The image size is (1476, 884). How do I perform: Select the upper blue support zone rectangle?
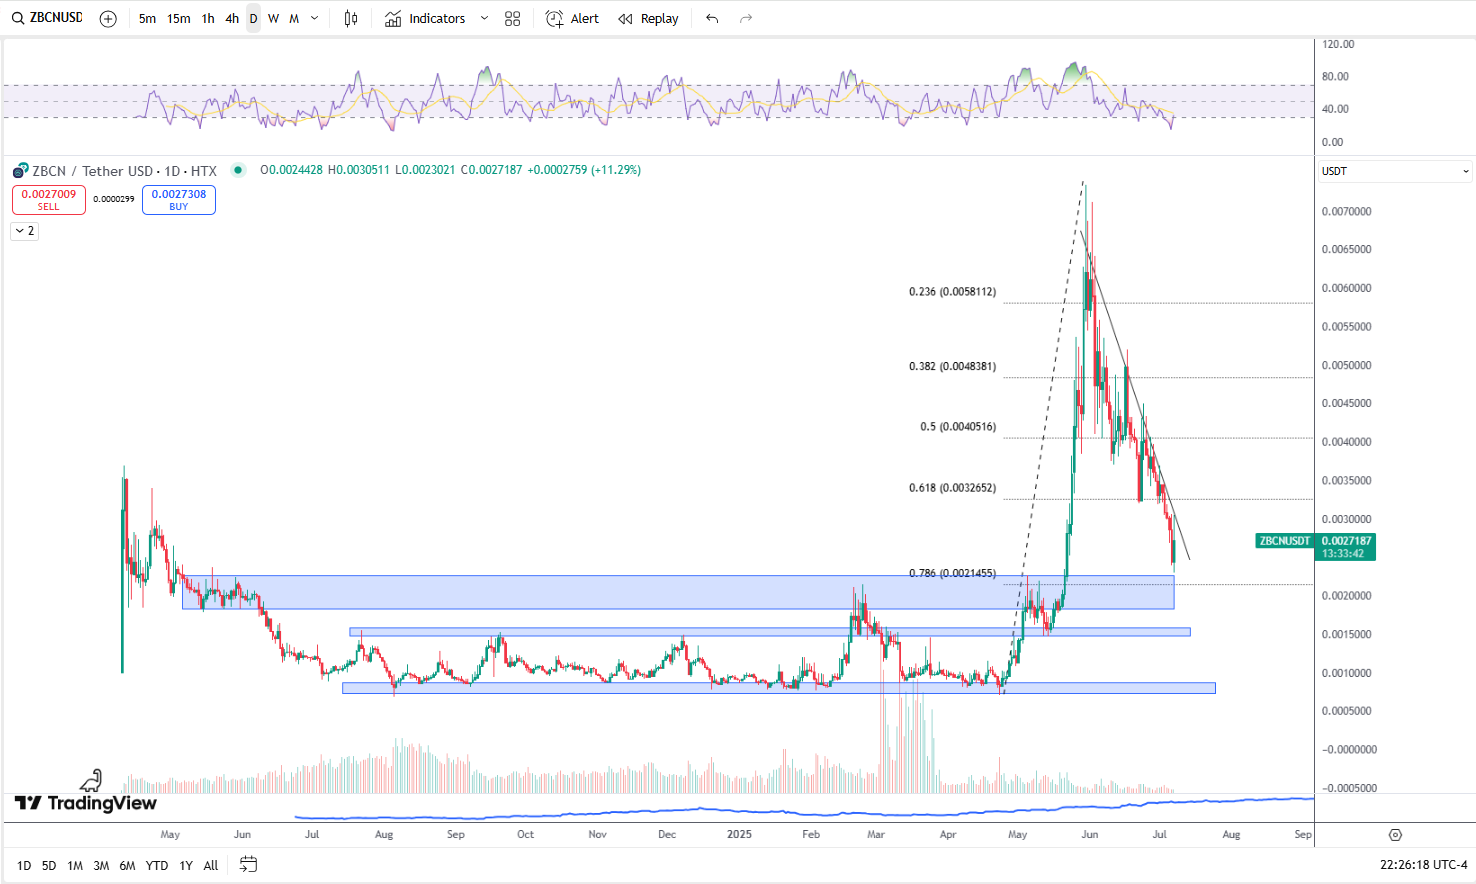[x=678, y=592]
